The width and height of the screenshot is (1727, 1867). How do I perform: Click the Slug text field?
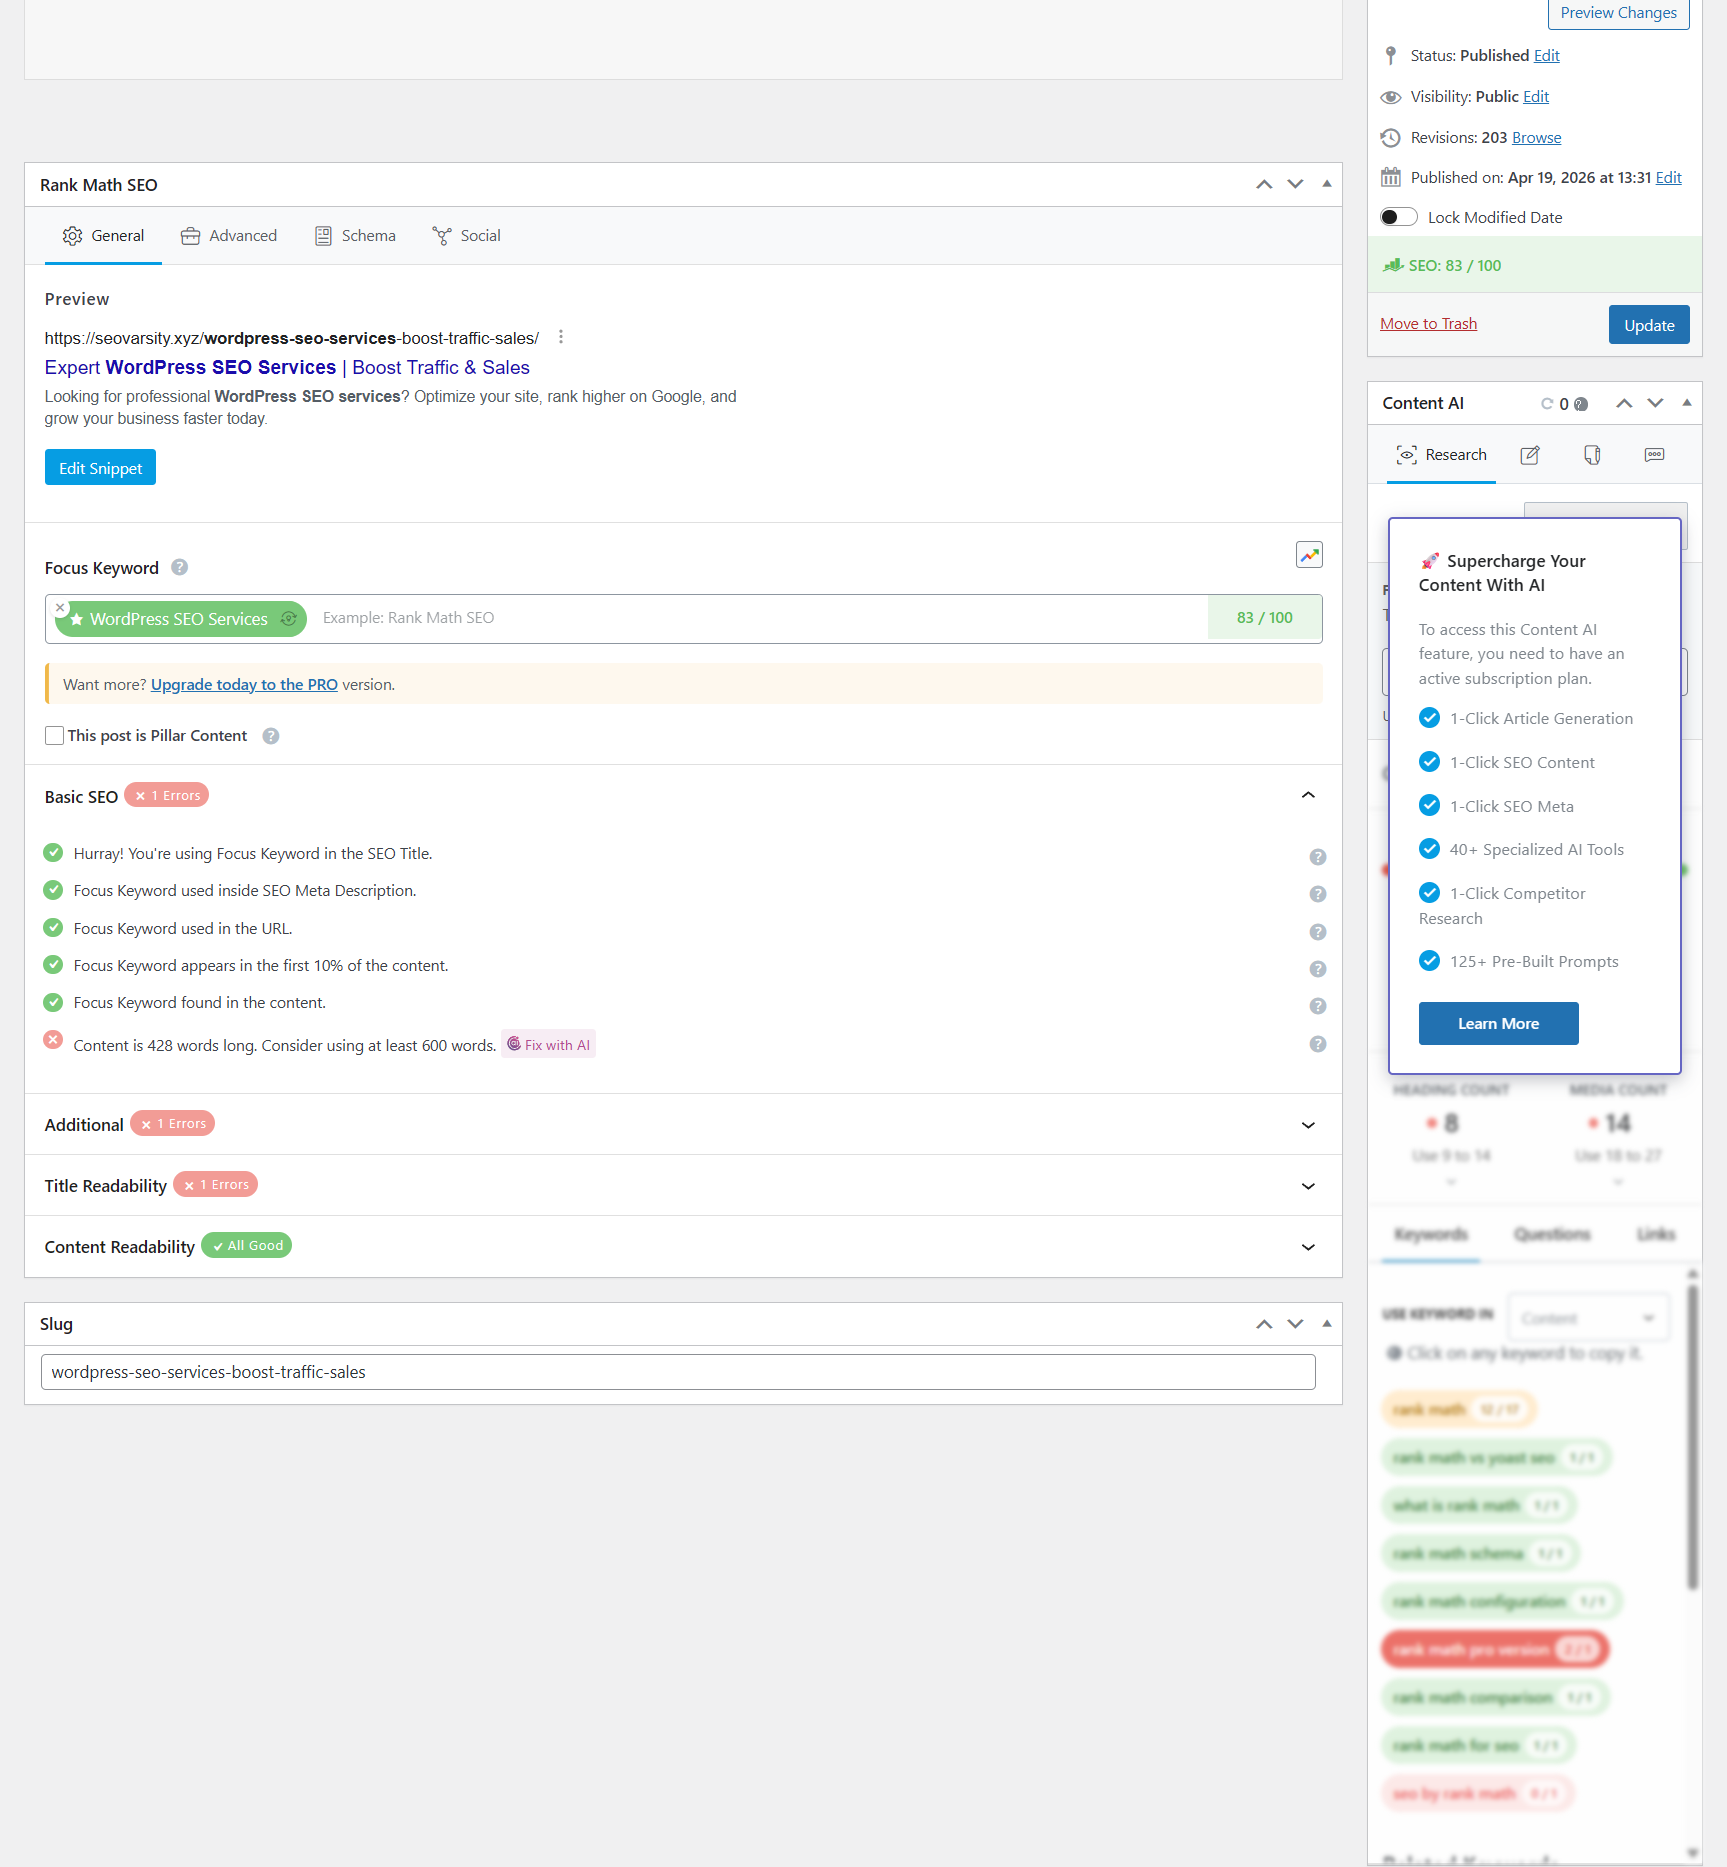(x=678, y=1372)
